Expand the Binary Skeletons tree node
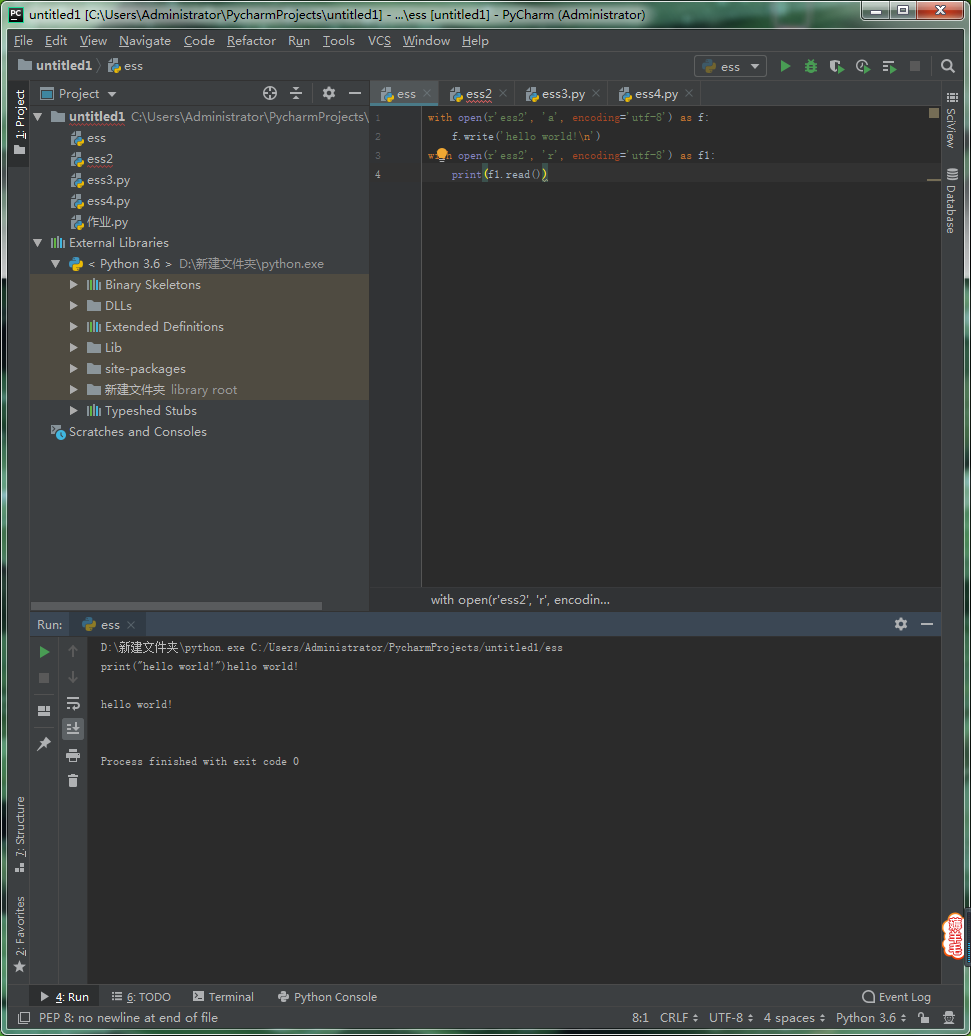 click(x=74, y=285)
